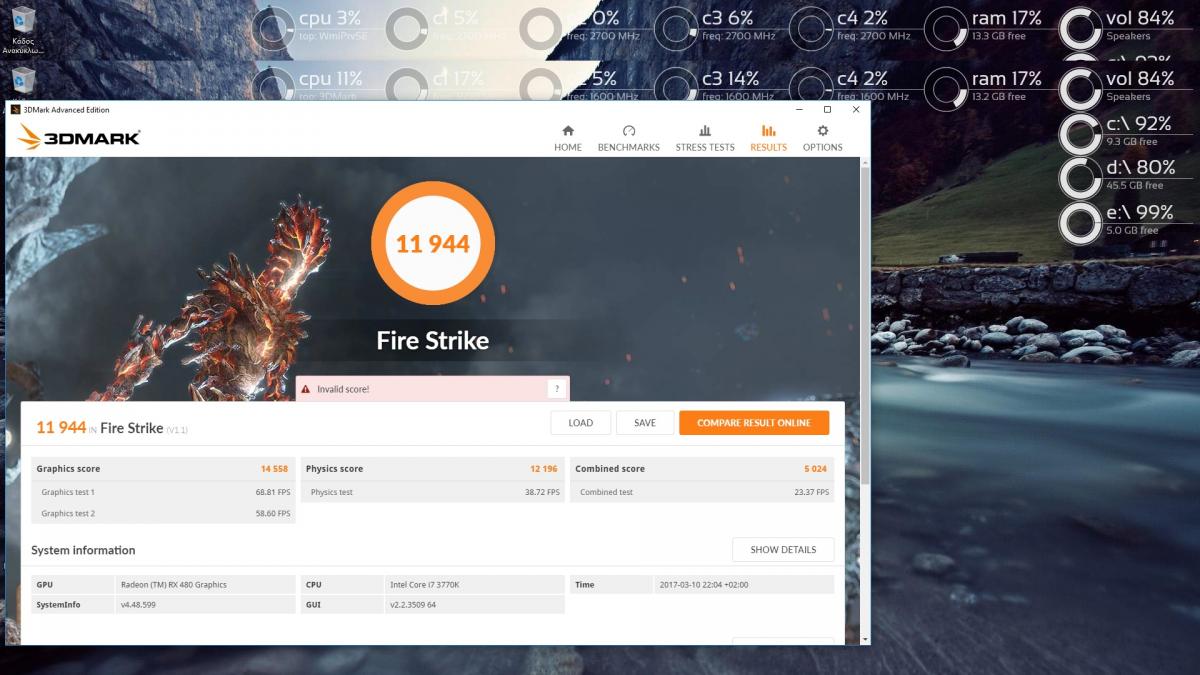Click the Fire Strike heading title
Screen dimensions: 1200x675
tap(433, 340)
